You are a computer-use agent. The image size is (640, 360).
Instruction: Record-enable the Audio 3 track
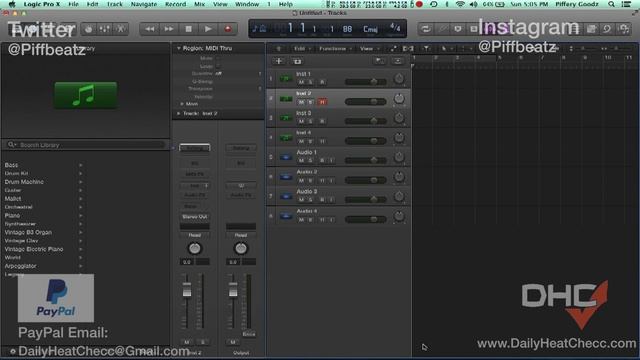point(322,200)
